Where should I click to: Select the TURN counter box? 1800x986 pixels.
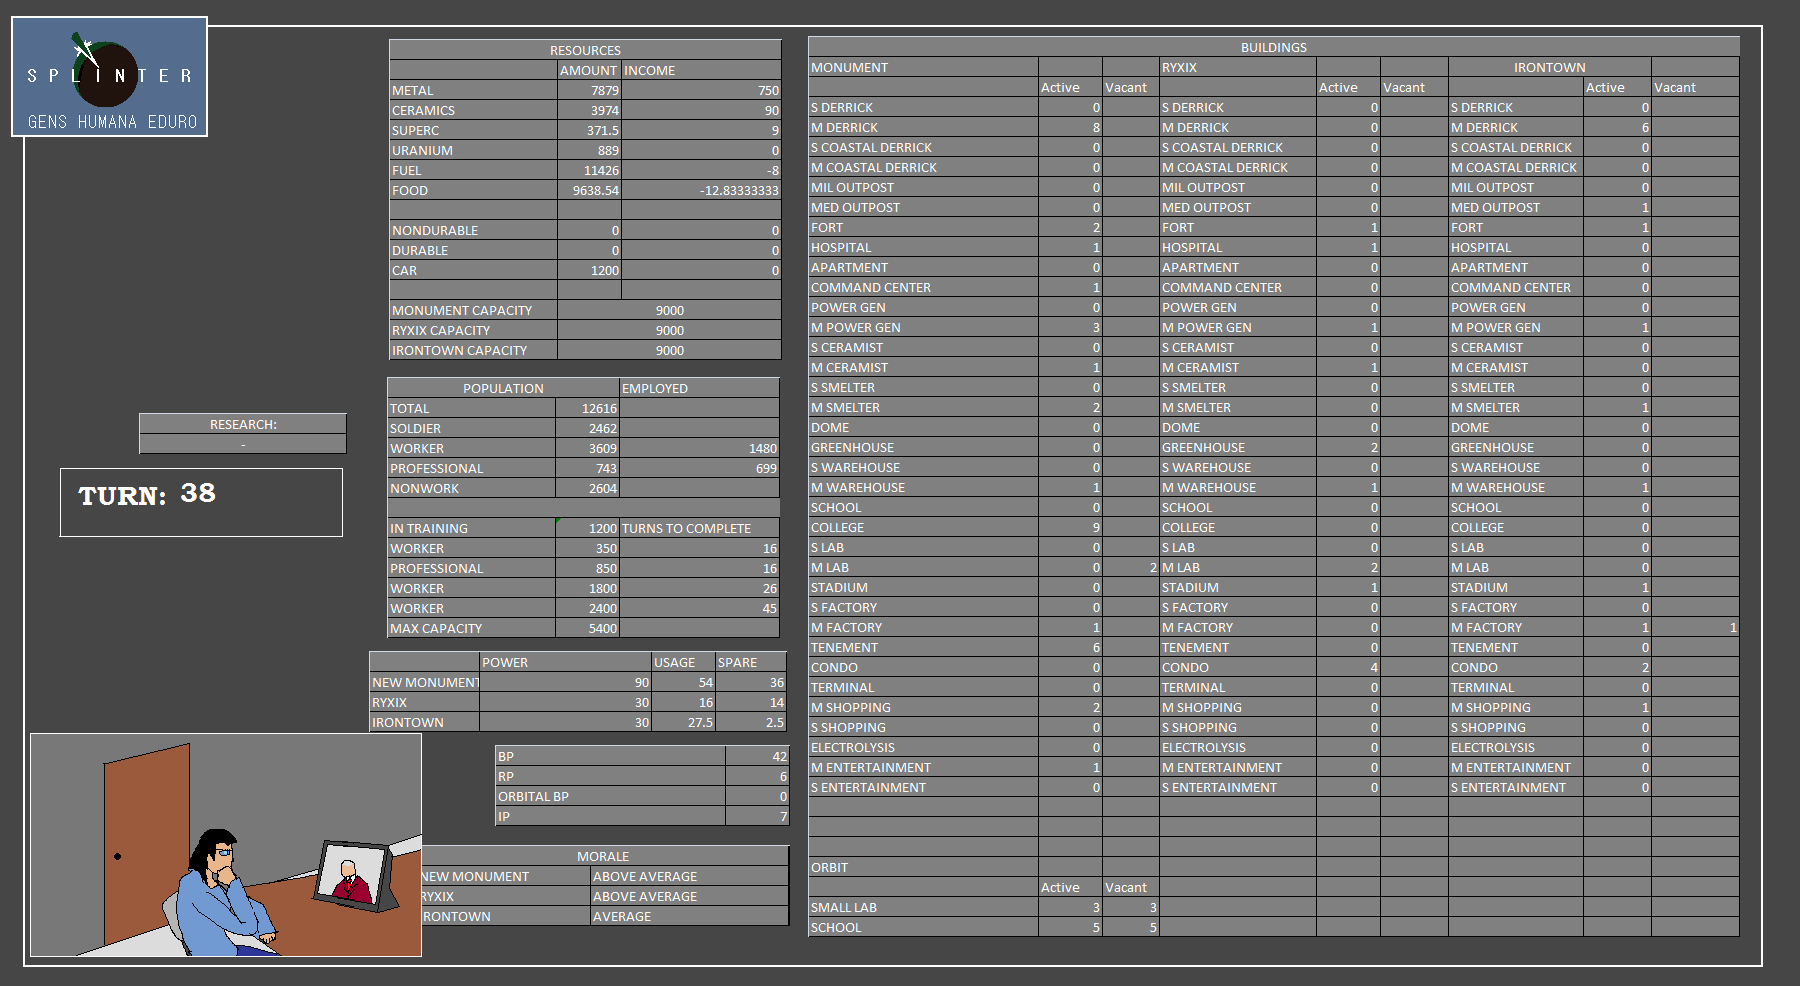point(201,502)
